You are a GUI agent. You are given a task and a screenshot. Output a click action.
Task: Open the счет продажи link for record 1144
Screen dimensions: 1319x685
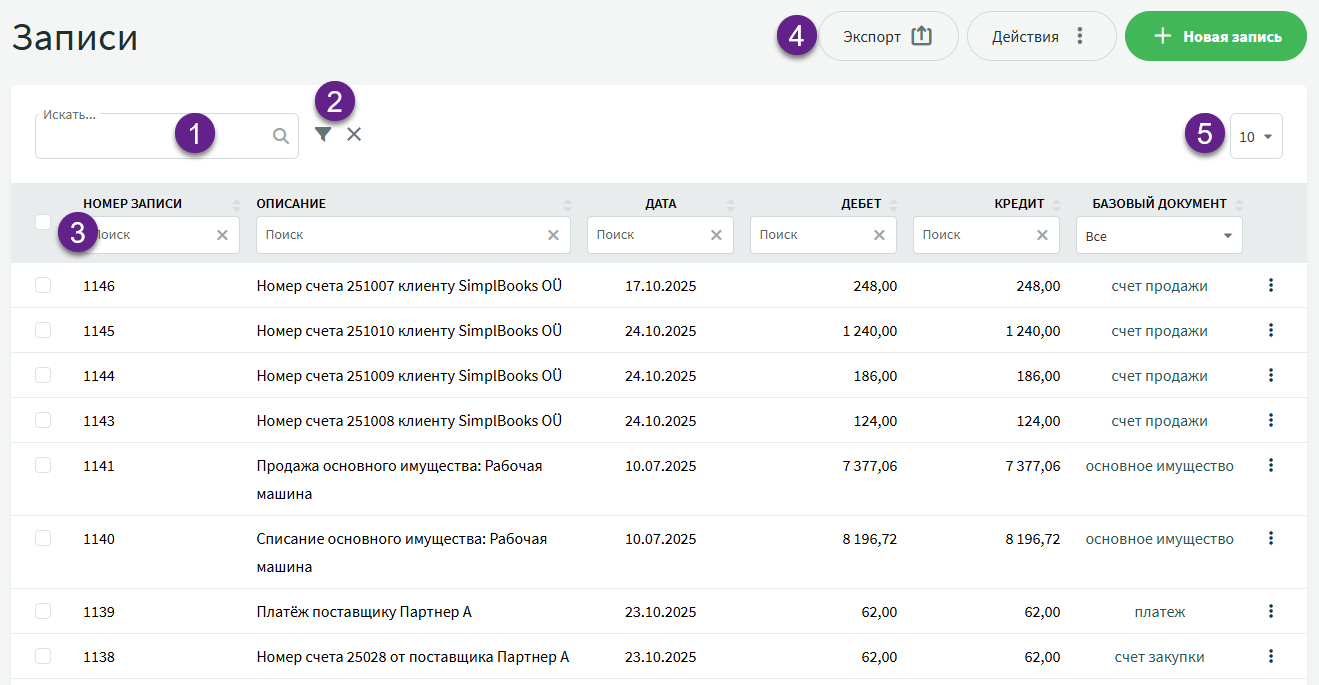[x=1159, y=376]
